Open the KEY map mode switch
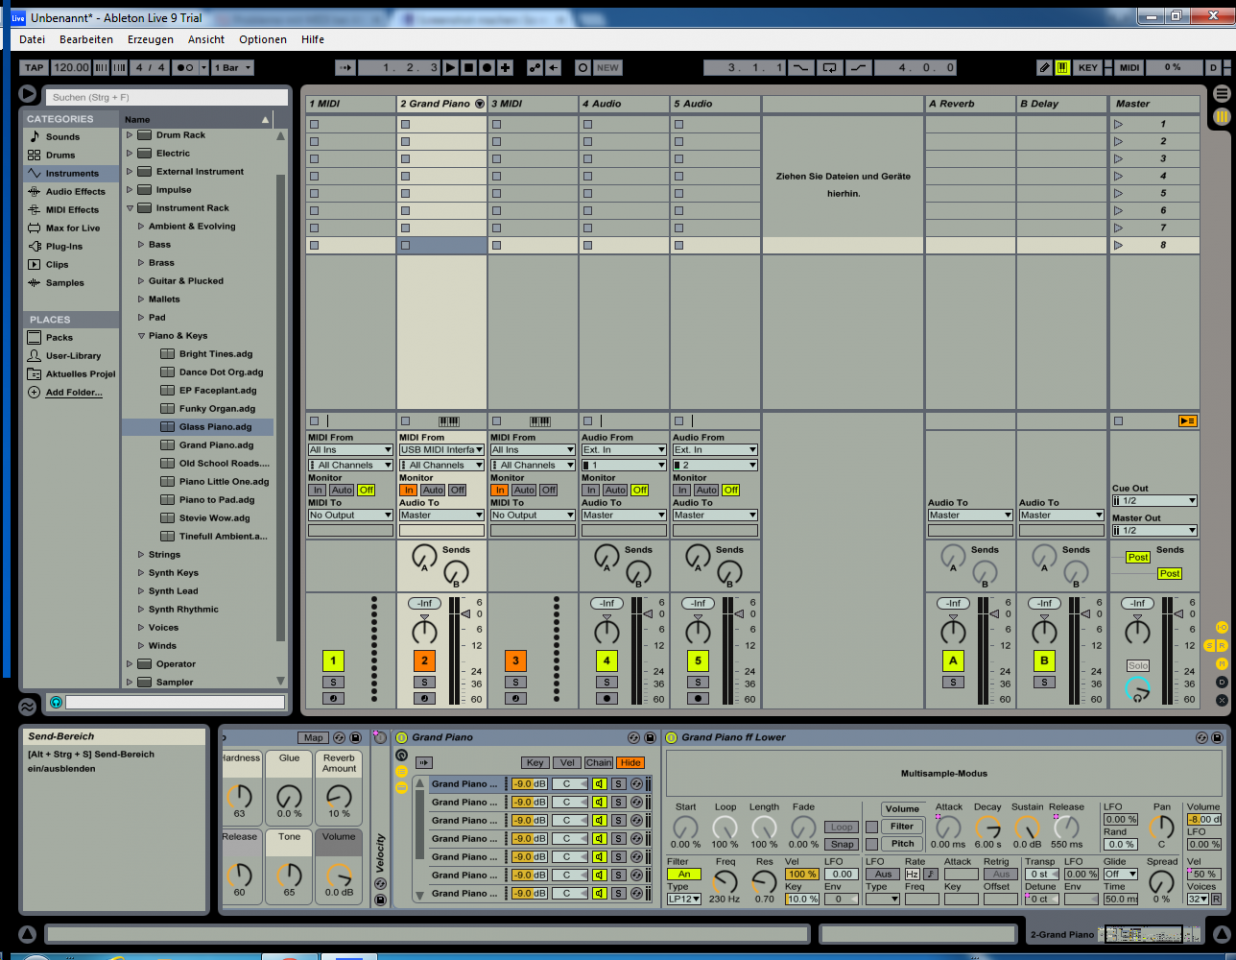Image resolution: width=1236 pixels, height=960 pixels. [x=1088, y=68]
